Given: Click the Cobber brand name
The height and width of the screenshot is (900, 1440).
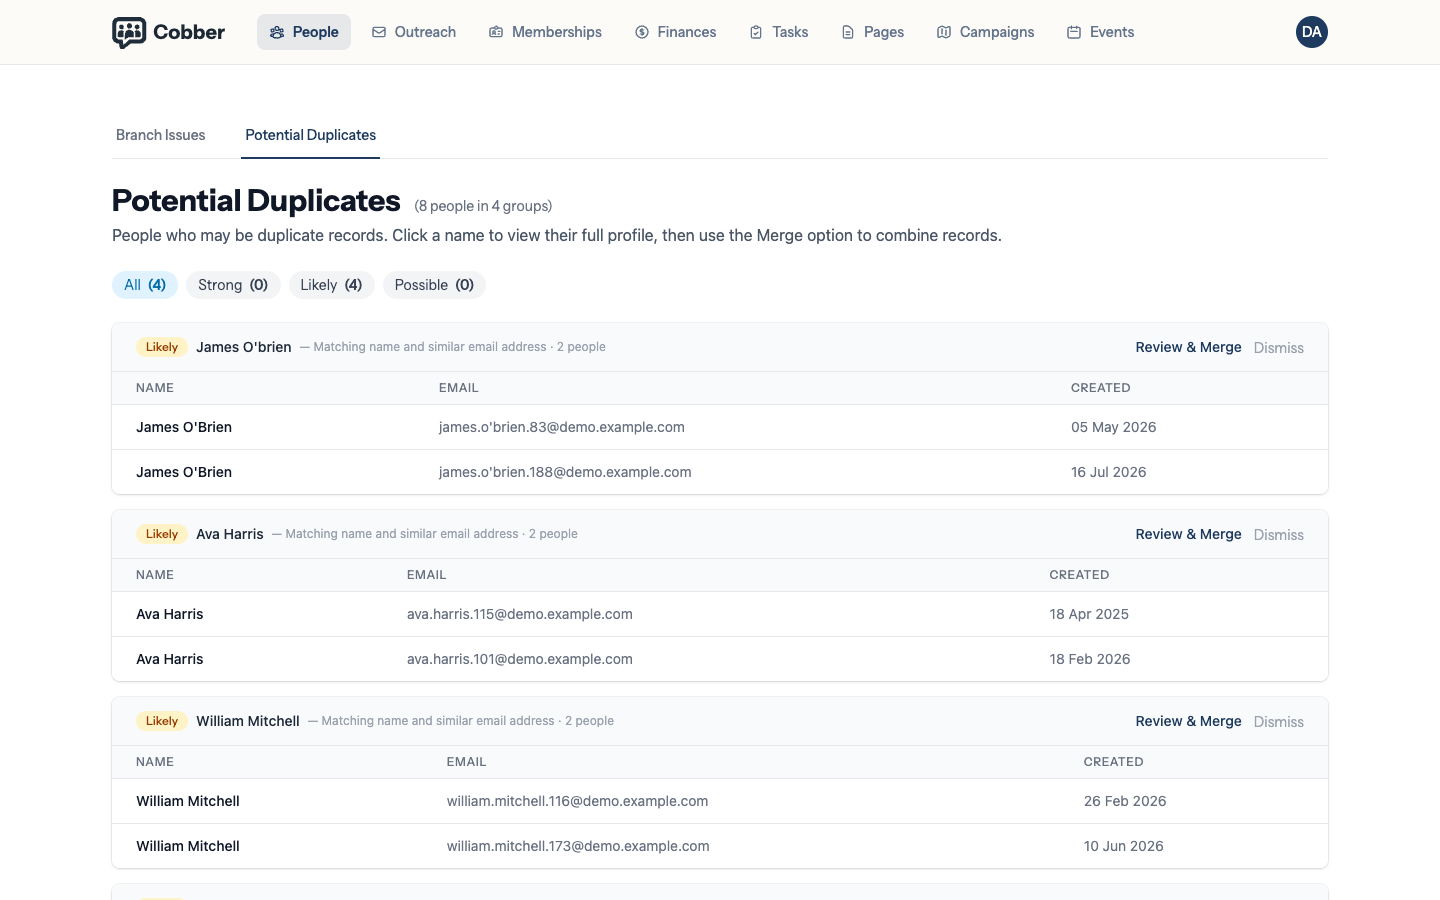Looking at the screenshot, I should [x=189, y=32].
